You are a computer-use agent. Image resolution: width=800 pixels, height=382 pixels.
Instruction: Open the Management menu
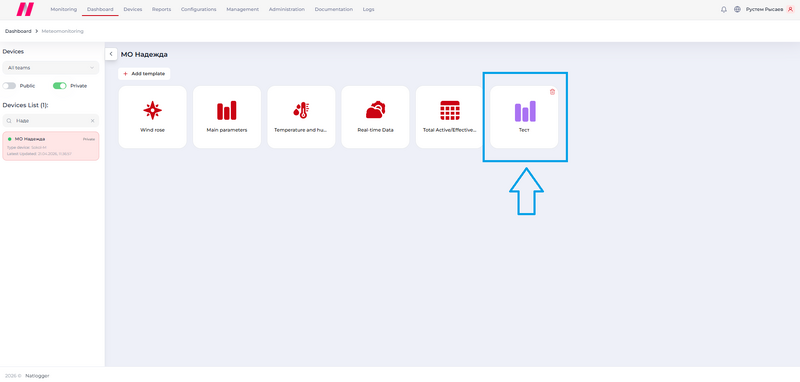click(242, 9)
